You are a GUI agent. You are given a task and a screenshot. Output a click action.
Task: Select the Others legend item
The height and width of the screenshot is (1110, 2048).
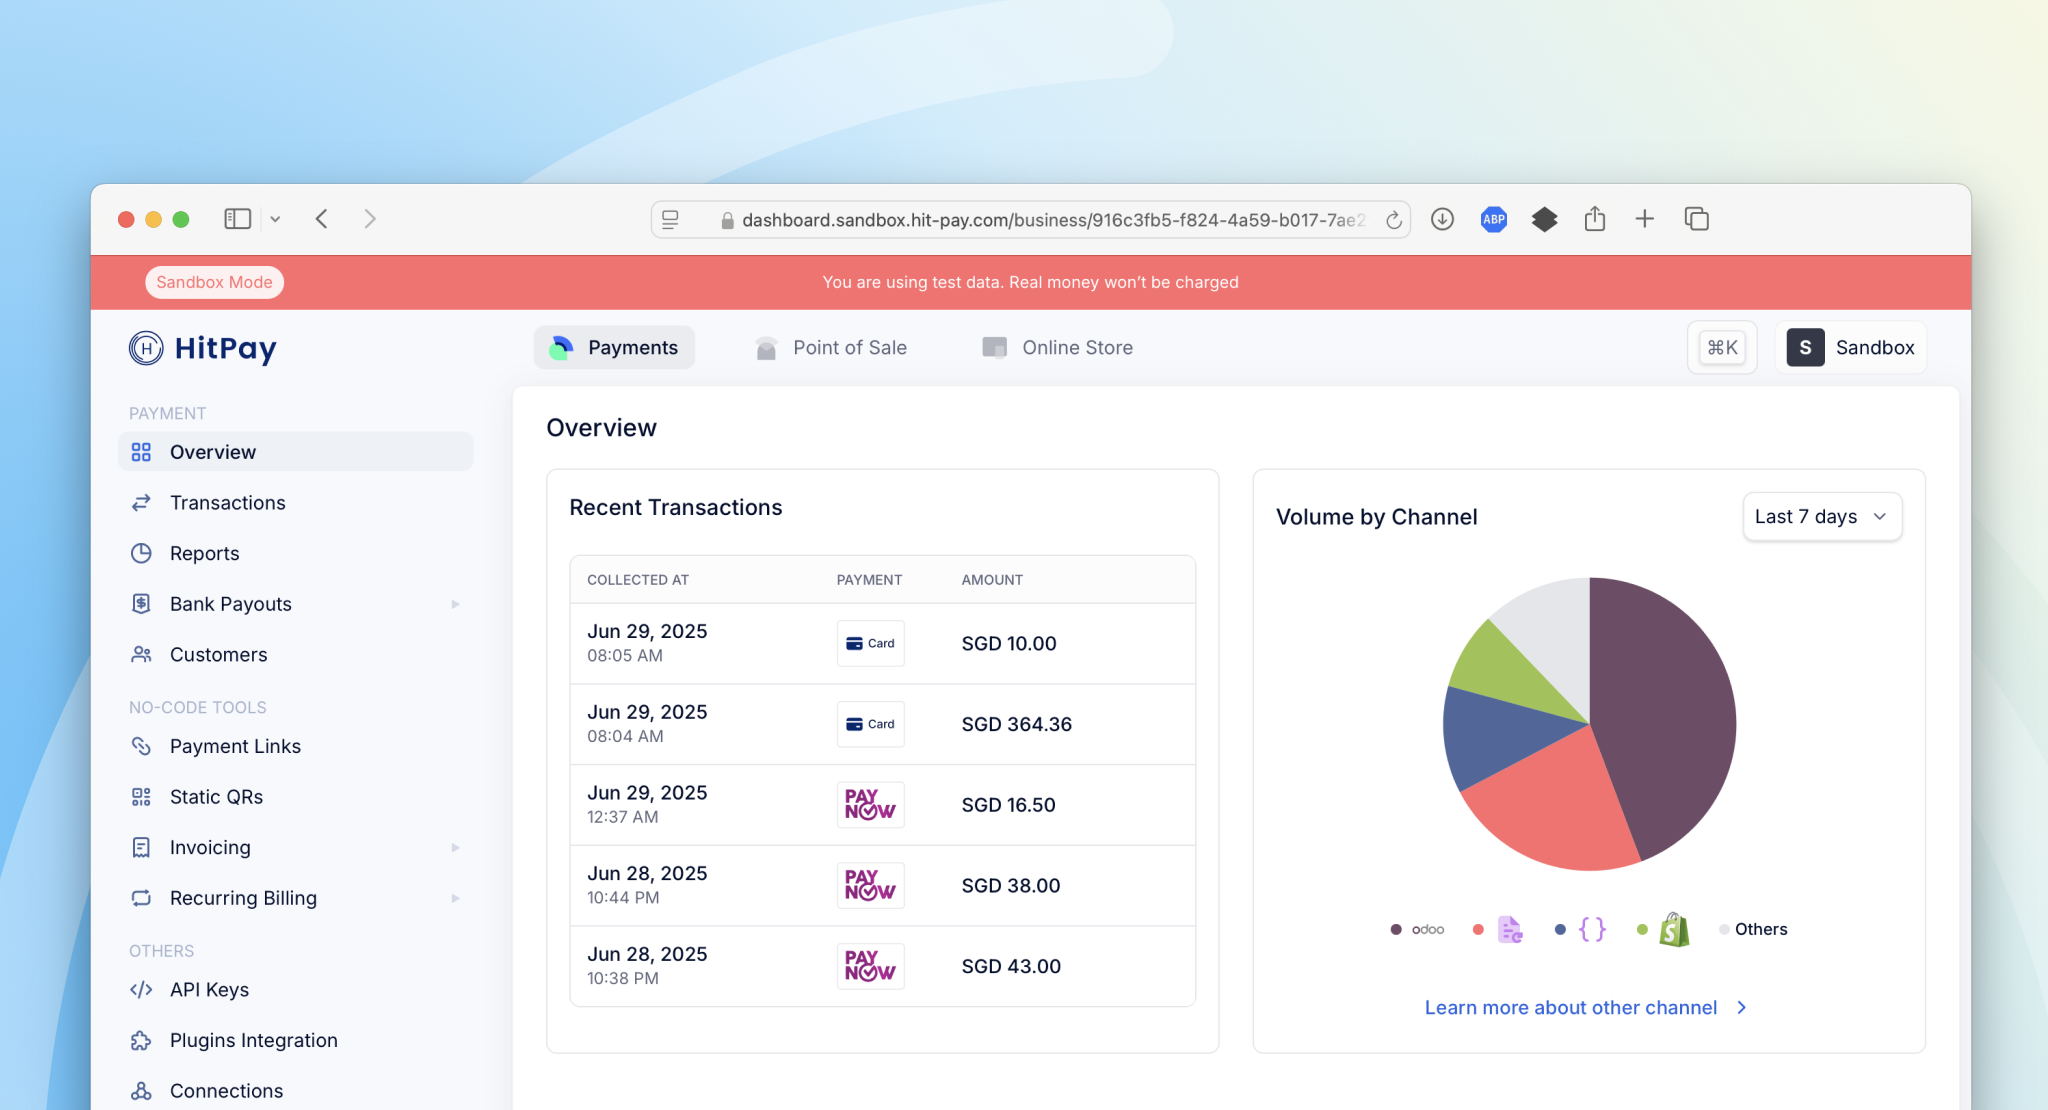(1753, 930)
